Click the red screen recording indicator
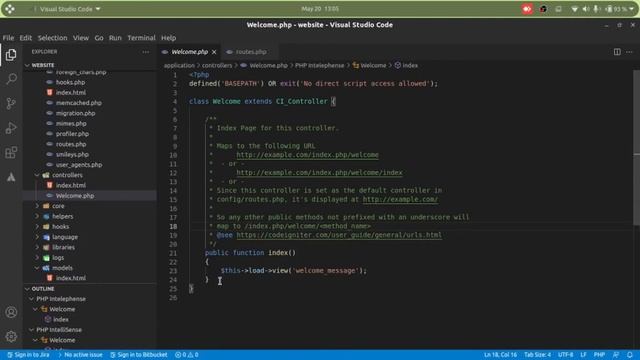 [527, 9]
